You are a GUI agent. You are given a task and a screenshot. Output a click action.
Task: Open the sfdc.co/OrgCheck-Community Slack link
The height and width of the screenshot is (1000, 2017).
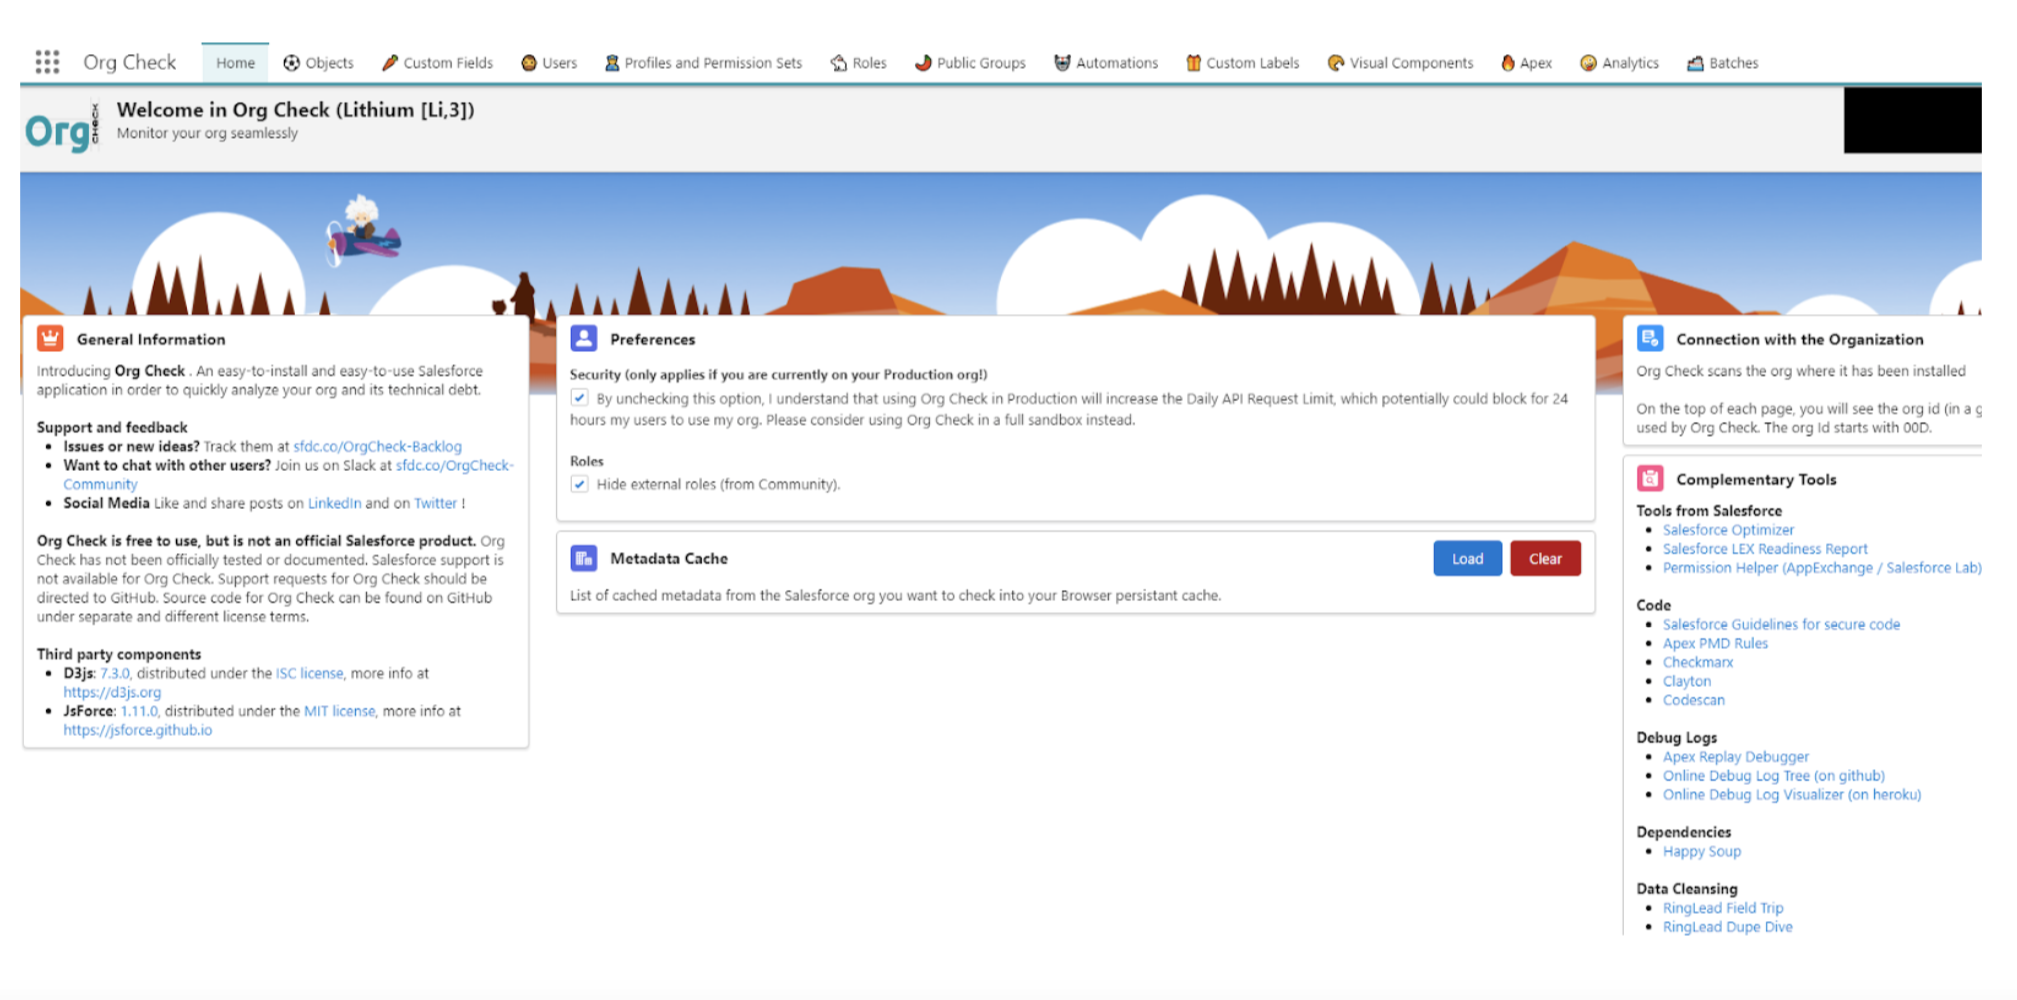(x=455, y=465)
